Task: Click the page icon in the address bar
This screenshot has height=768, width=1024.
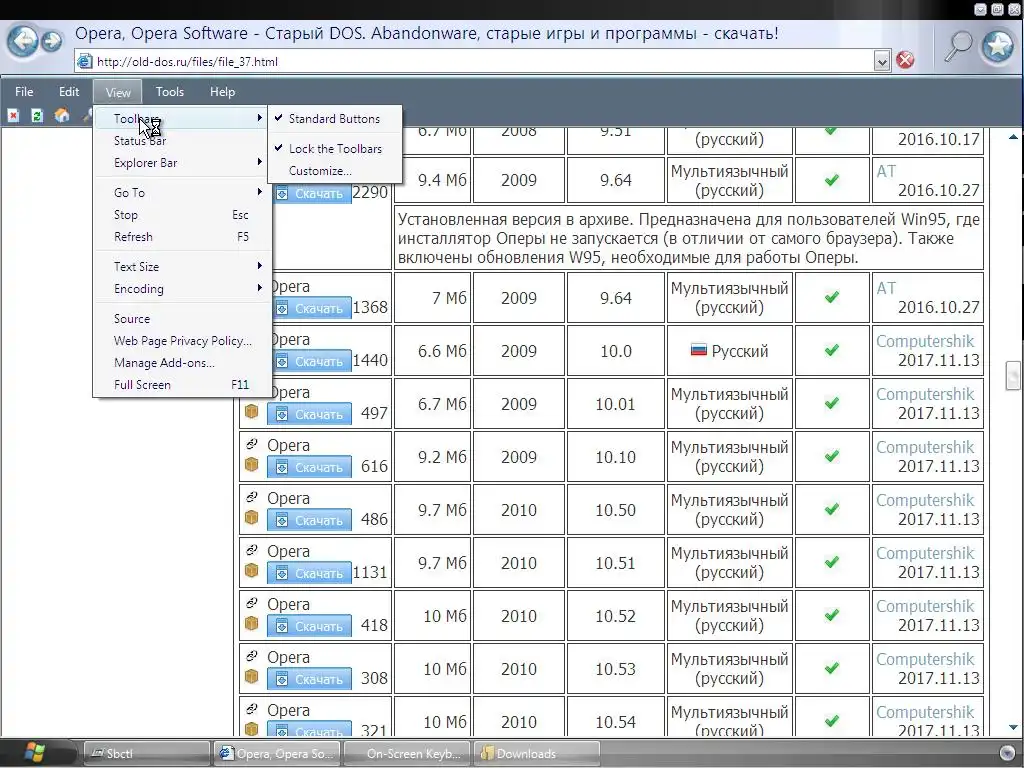Action: (84, 61)
